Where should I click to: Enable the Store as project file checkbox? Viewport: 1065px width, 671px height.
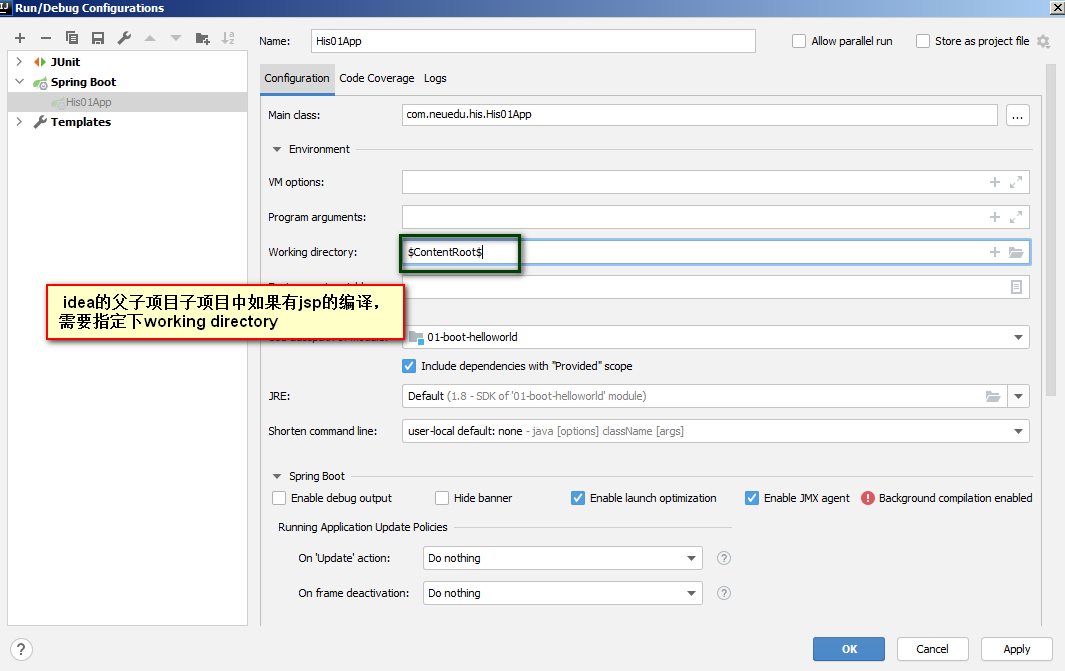pyautogui.click(x=922, y=41)
